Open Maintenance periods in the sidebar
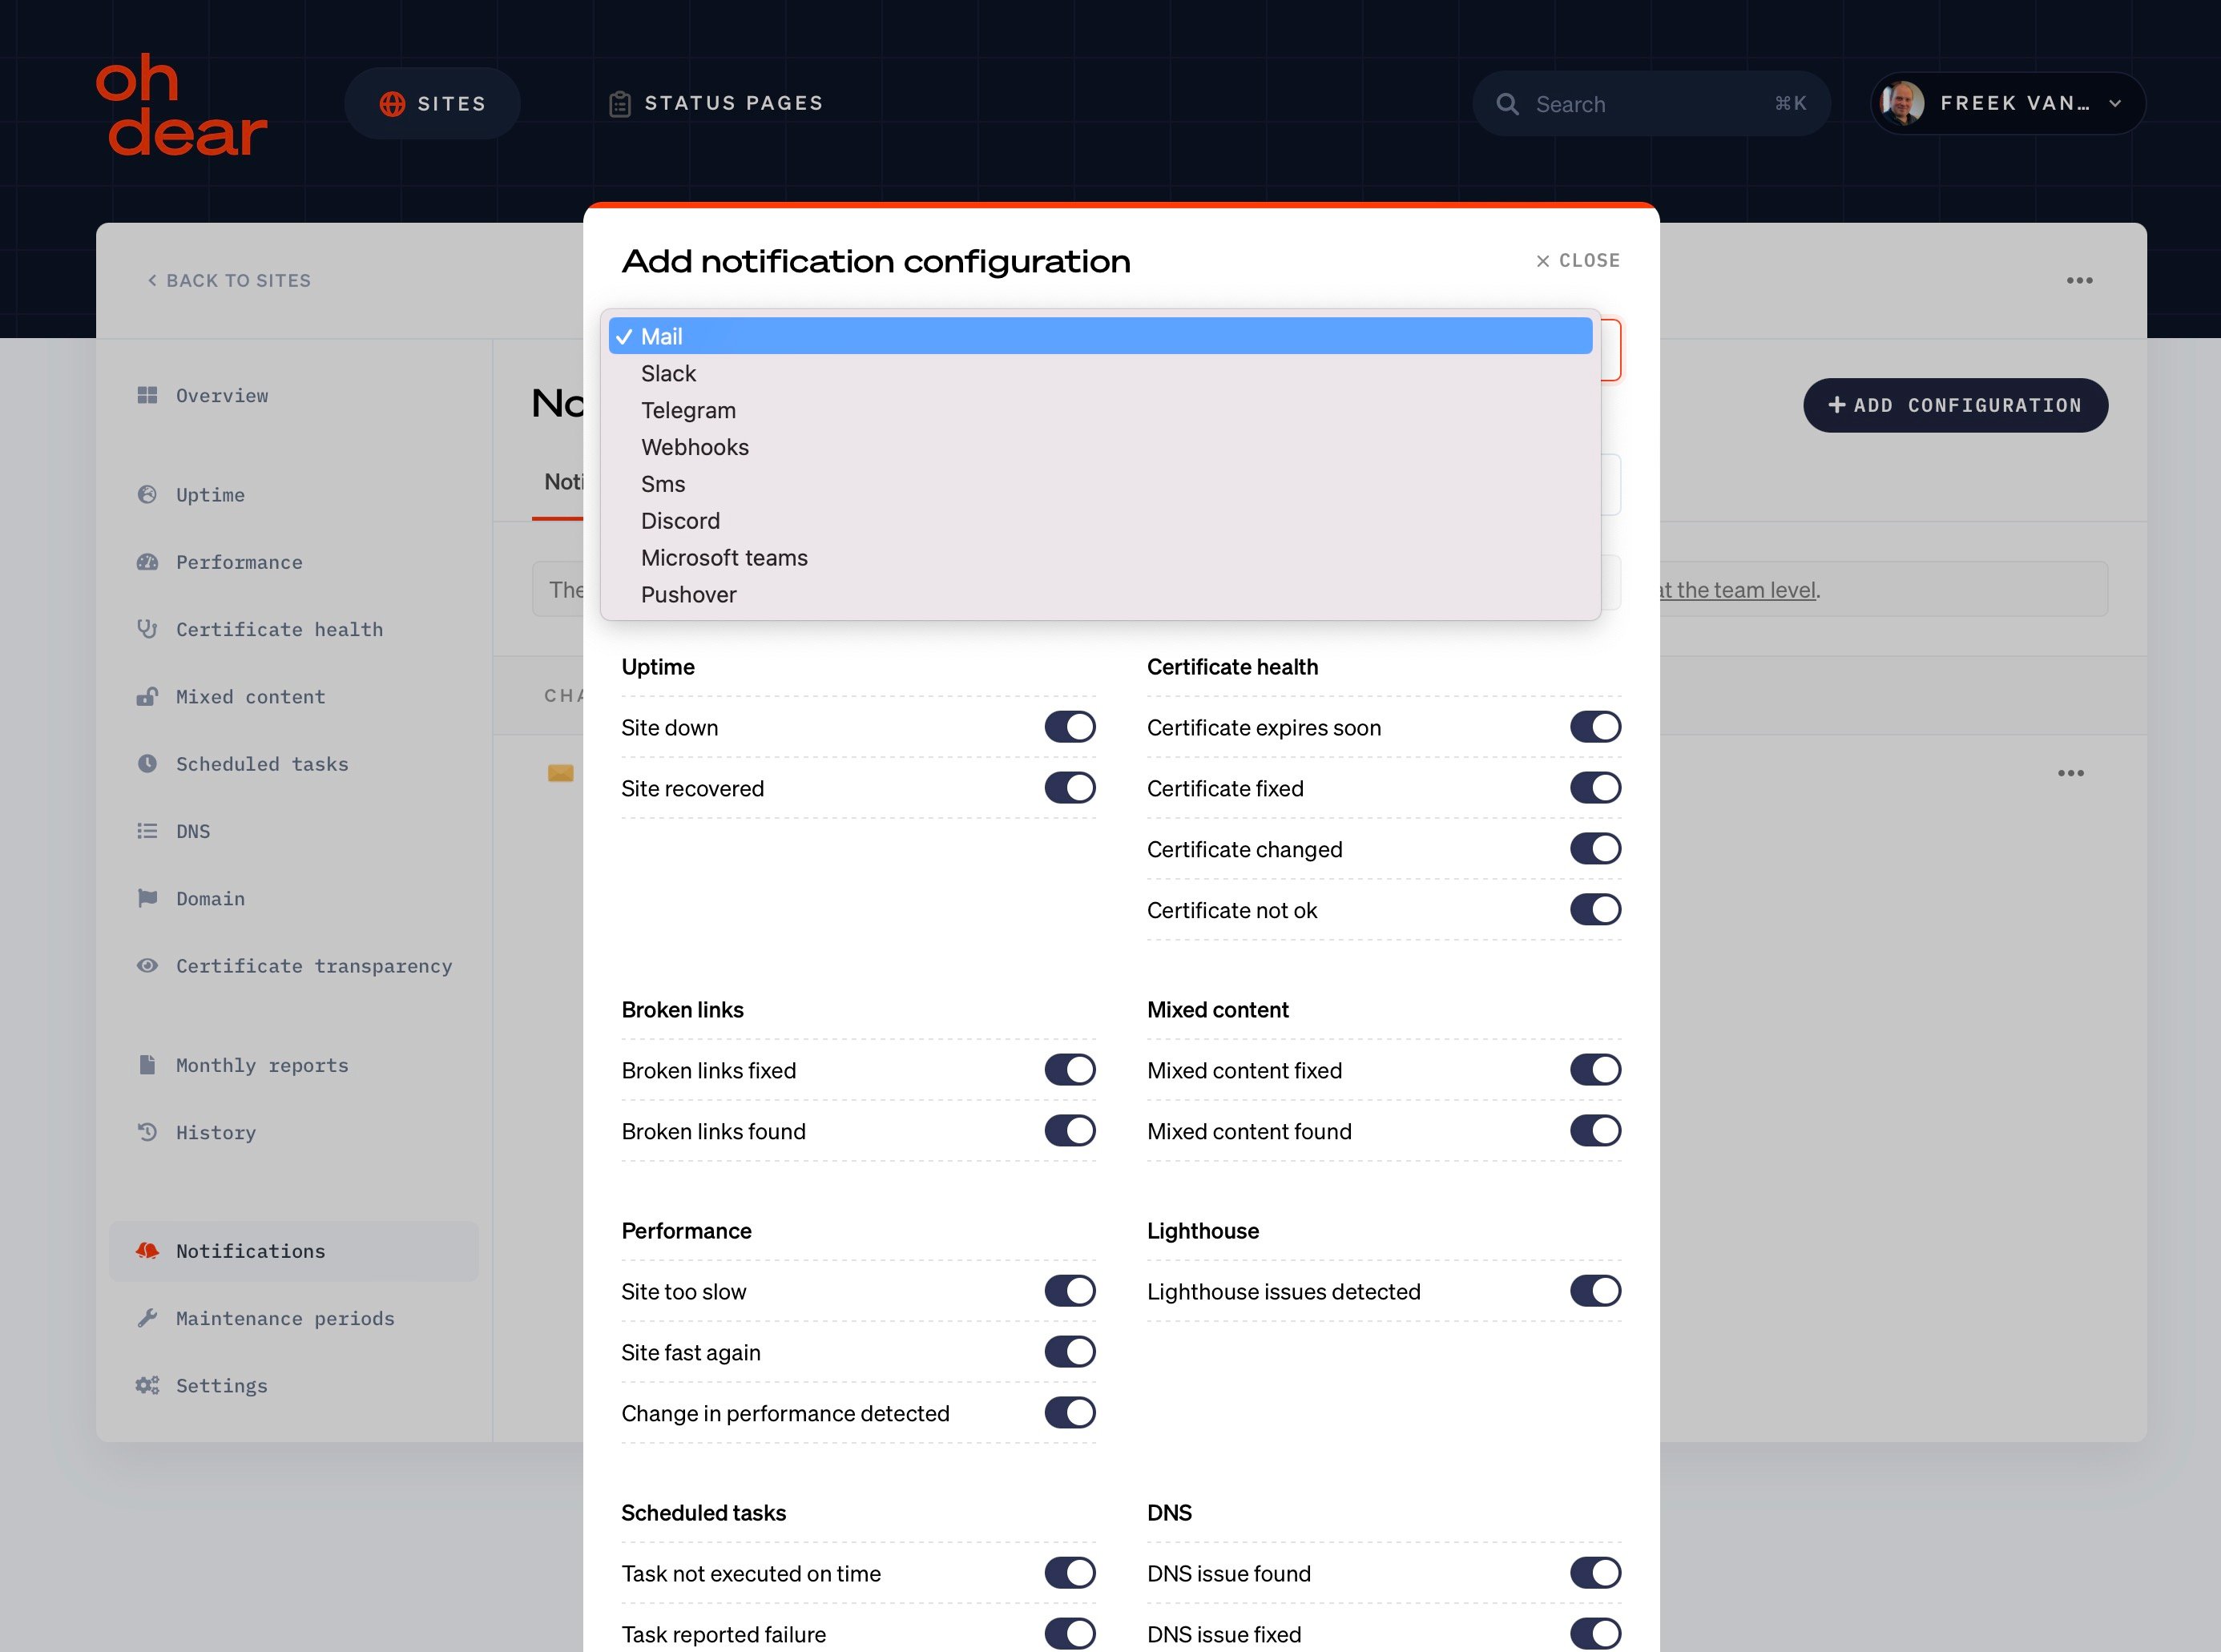 pos(285,1318)
